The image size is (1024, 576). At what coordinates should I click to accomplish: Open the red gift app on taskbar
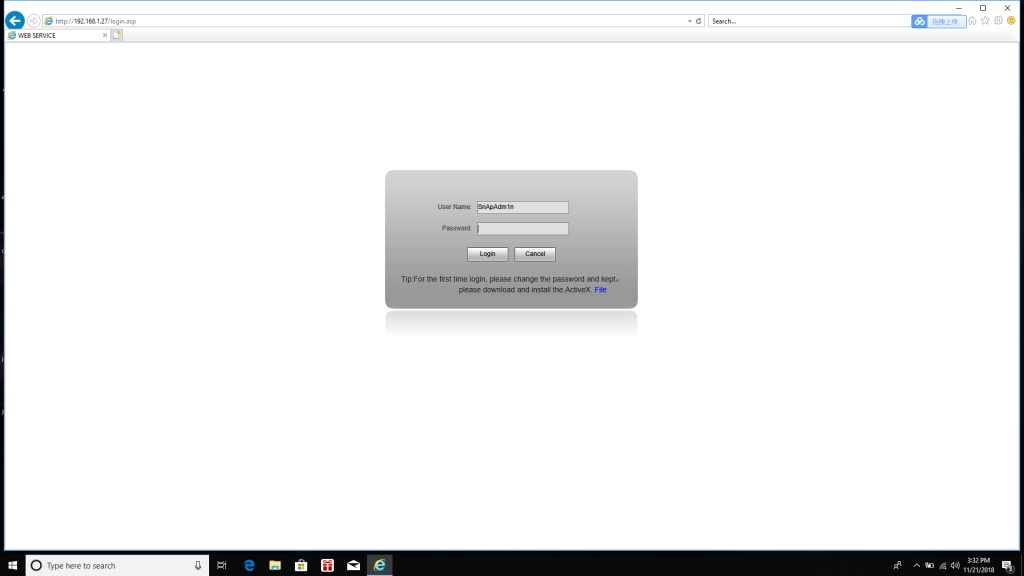tap(327, 566)
